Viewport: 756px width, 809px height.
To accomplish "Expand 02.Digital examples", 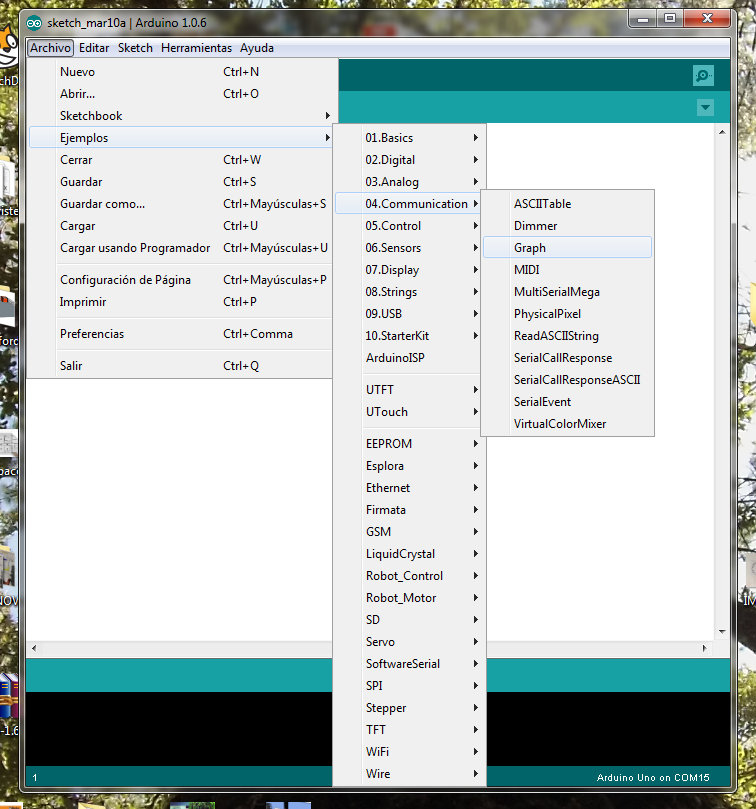I will pos(409,160).
